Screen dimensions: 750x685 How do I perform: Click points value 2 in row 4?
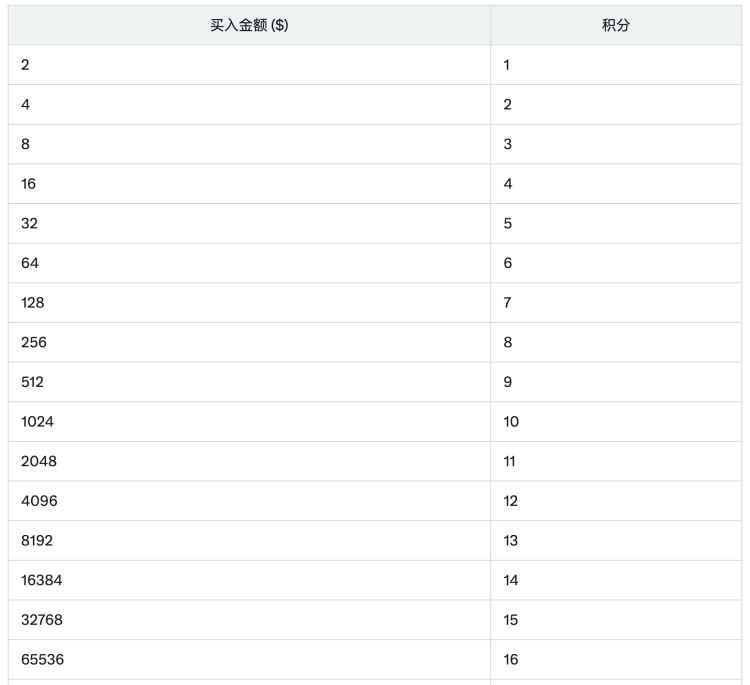tap(616, 105)
